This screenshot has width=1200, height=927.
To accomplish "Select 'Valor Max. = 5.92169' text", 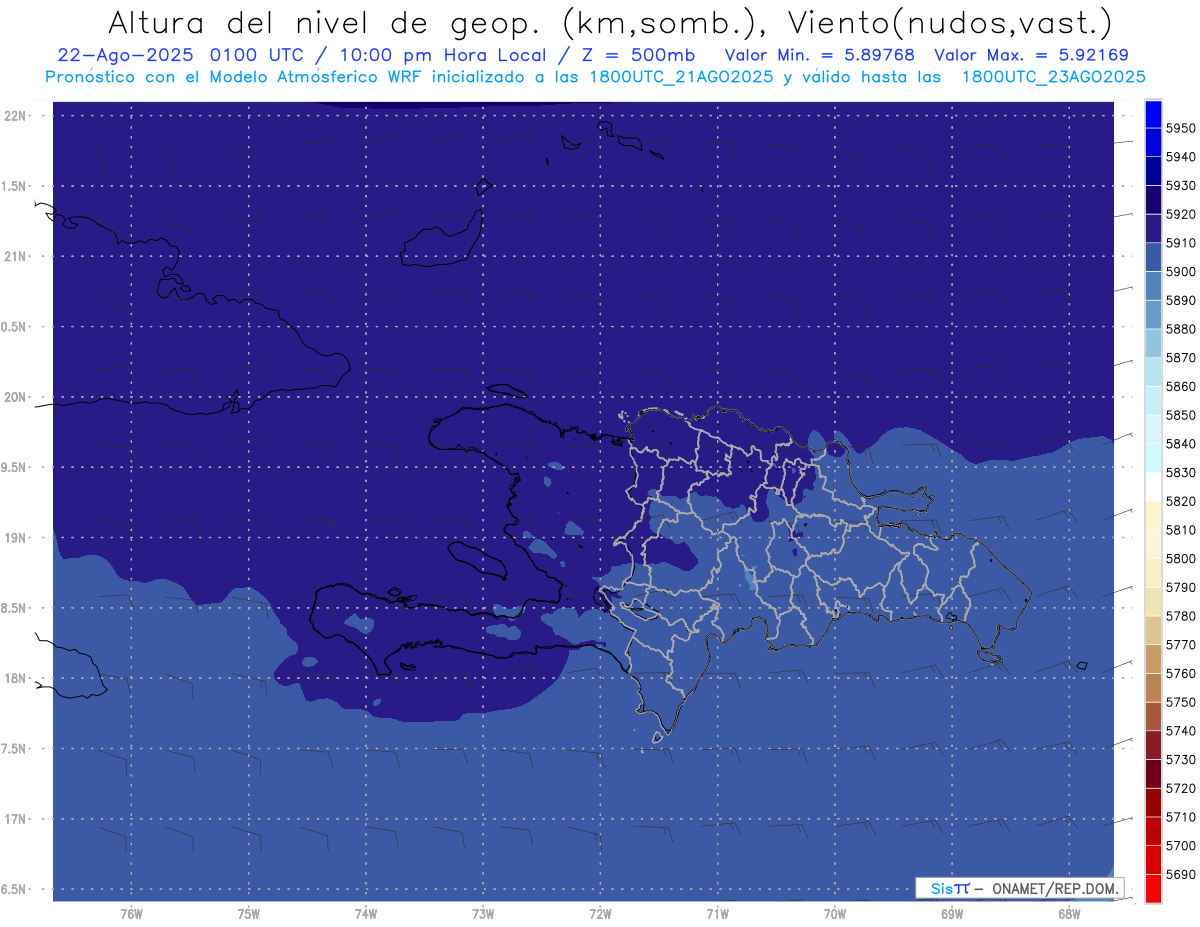I will tap(1031, 56).
